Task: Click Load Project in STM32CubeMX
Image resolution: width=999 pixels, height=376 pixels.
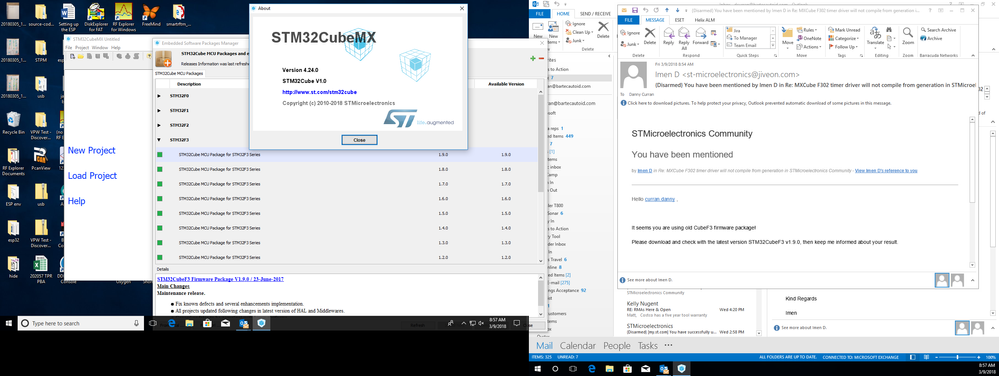Action: tap(92, 176)
